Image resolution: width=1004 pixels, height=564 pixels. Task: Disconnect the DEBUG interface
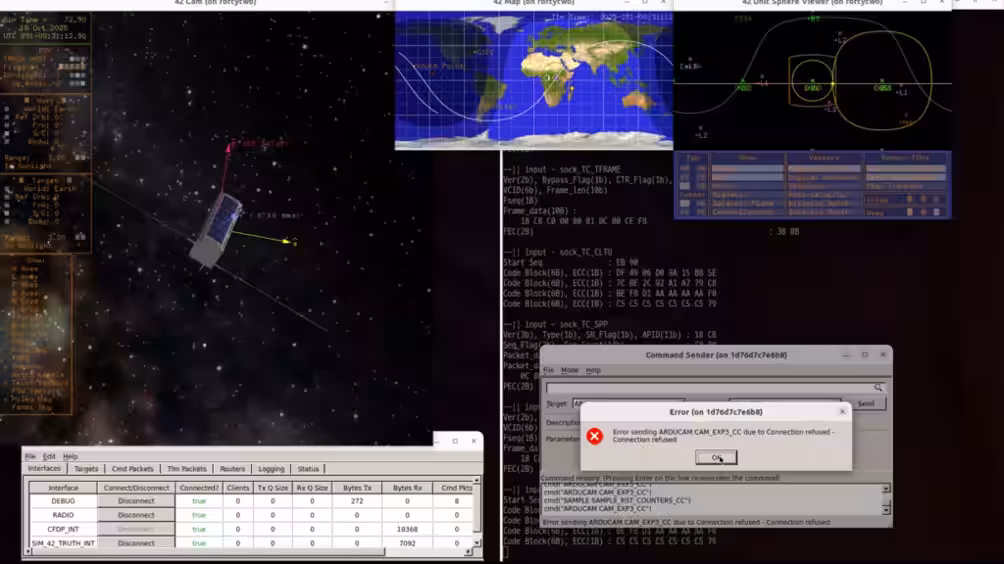136,501
